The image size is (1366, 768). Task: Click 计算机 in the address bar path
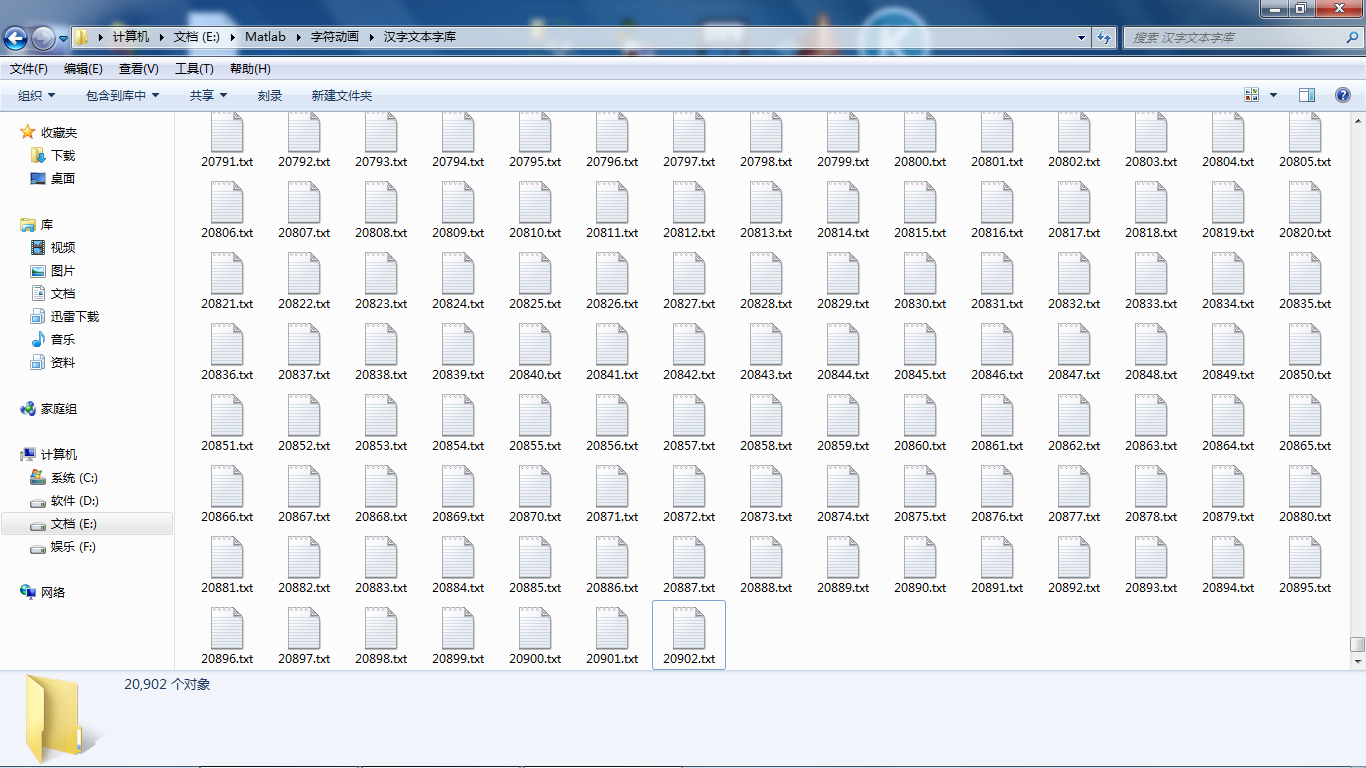pos(130,37)
